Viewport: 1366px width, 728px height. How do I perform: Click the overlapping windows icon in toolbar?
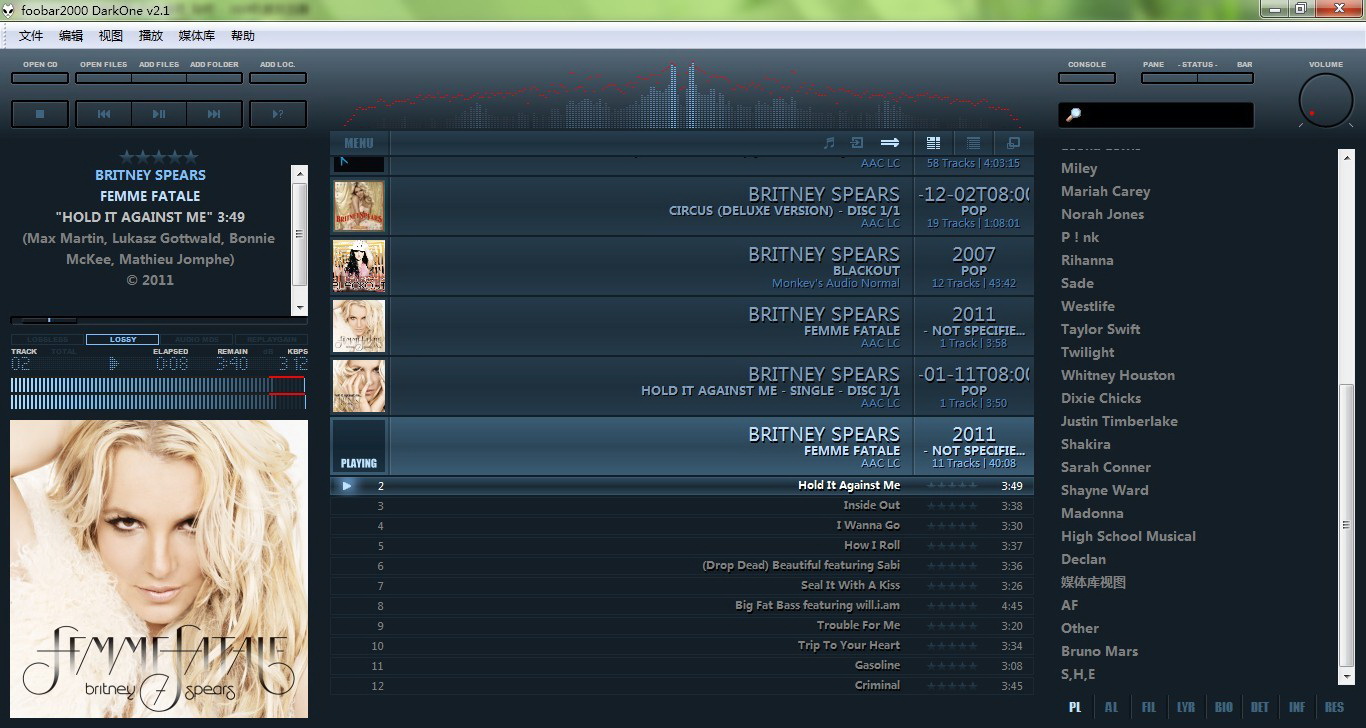tap(1013, 143)
